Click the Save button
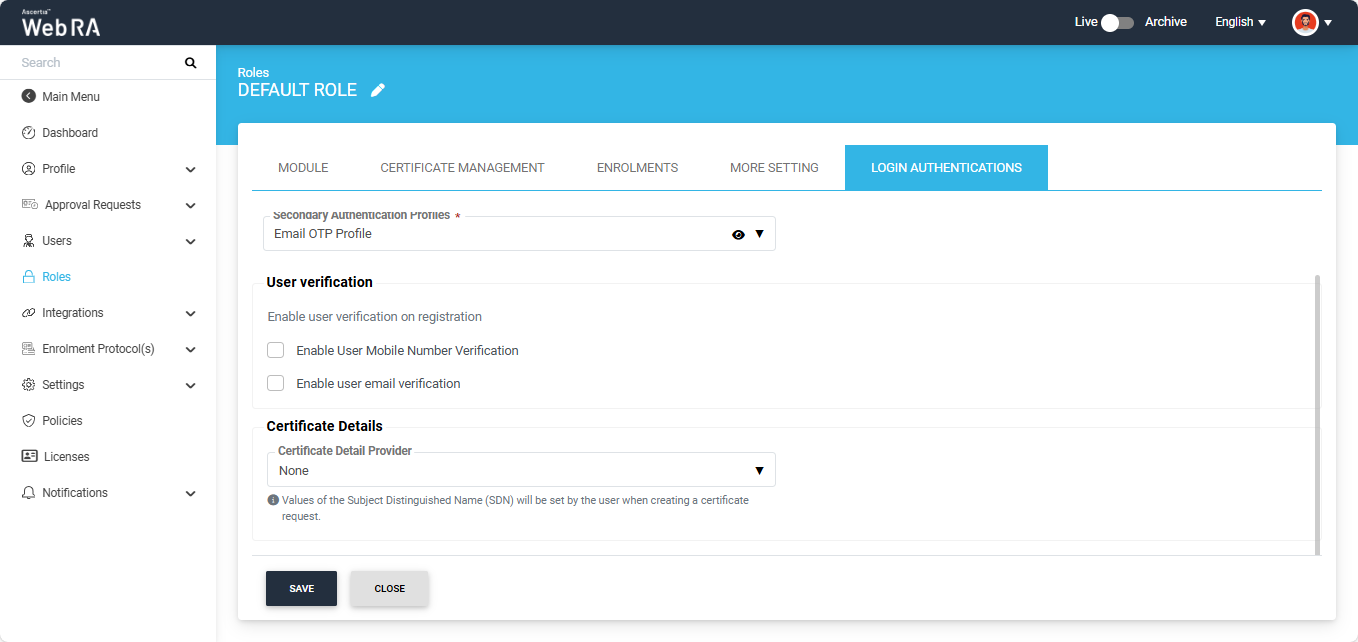1358x642 pixels. (301, 589)
